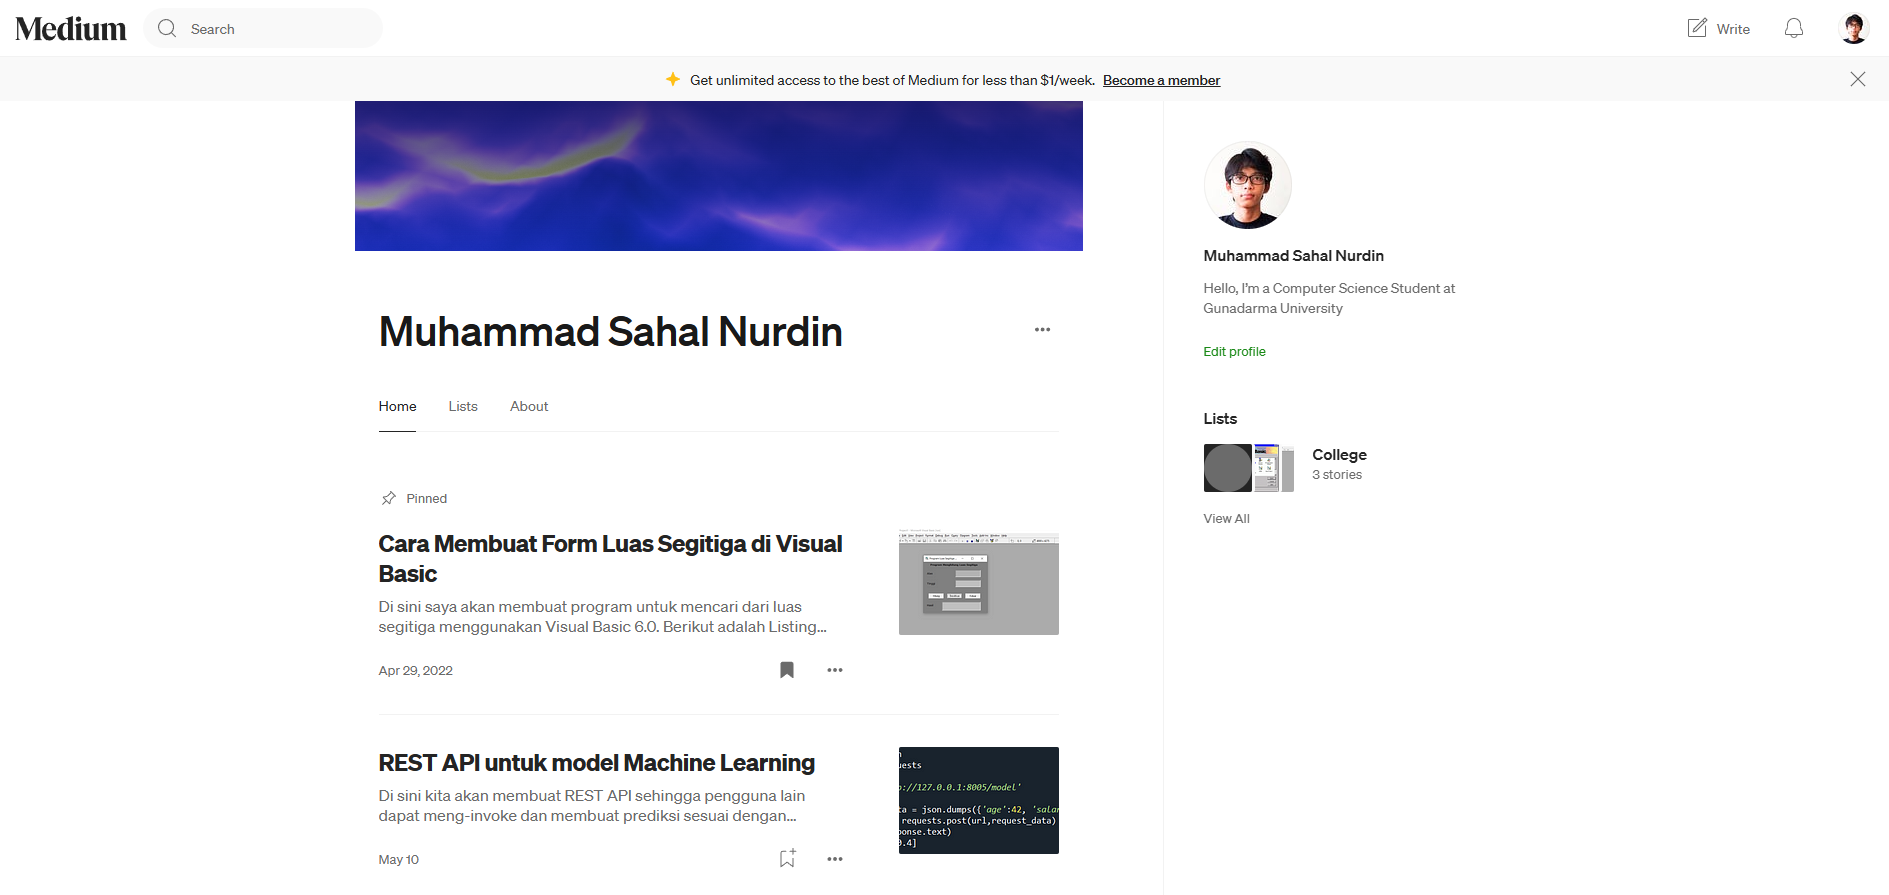Unsave the Visual Basic story bookmark

[787, 670]
